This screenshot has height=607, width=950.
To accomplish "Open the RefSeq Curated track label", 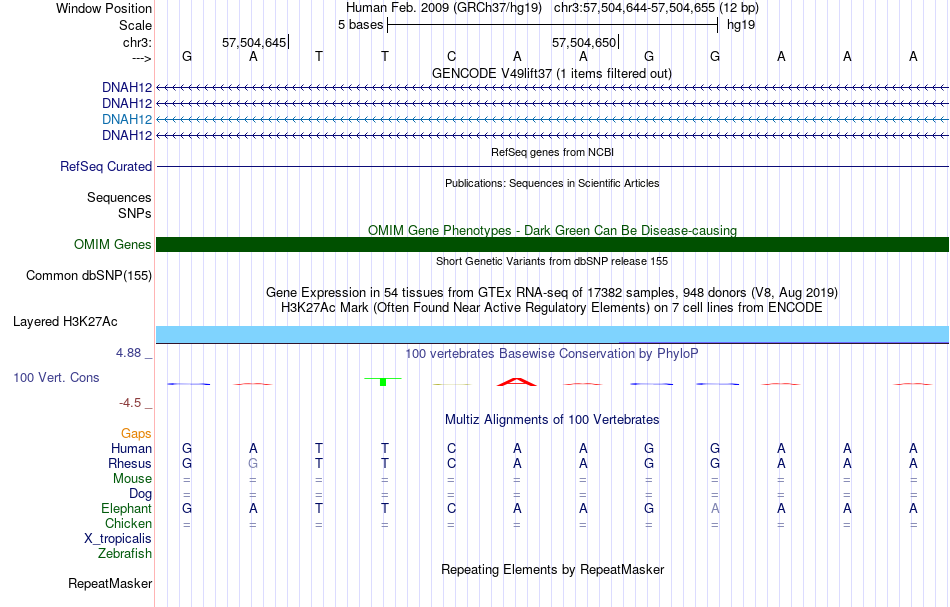I will coord(105,167).
